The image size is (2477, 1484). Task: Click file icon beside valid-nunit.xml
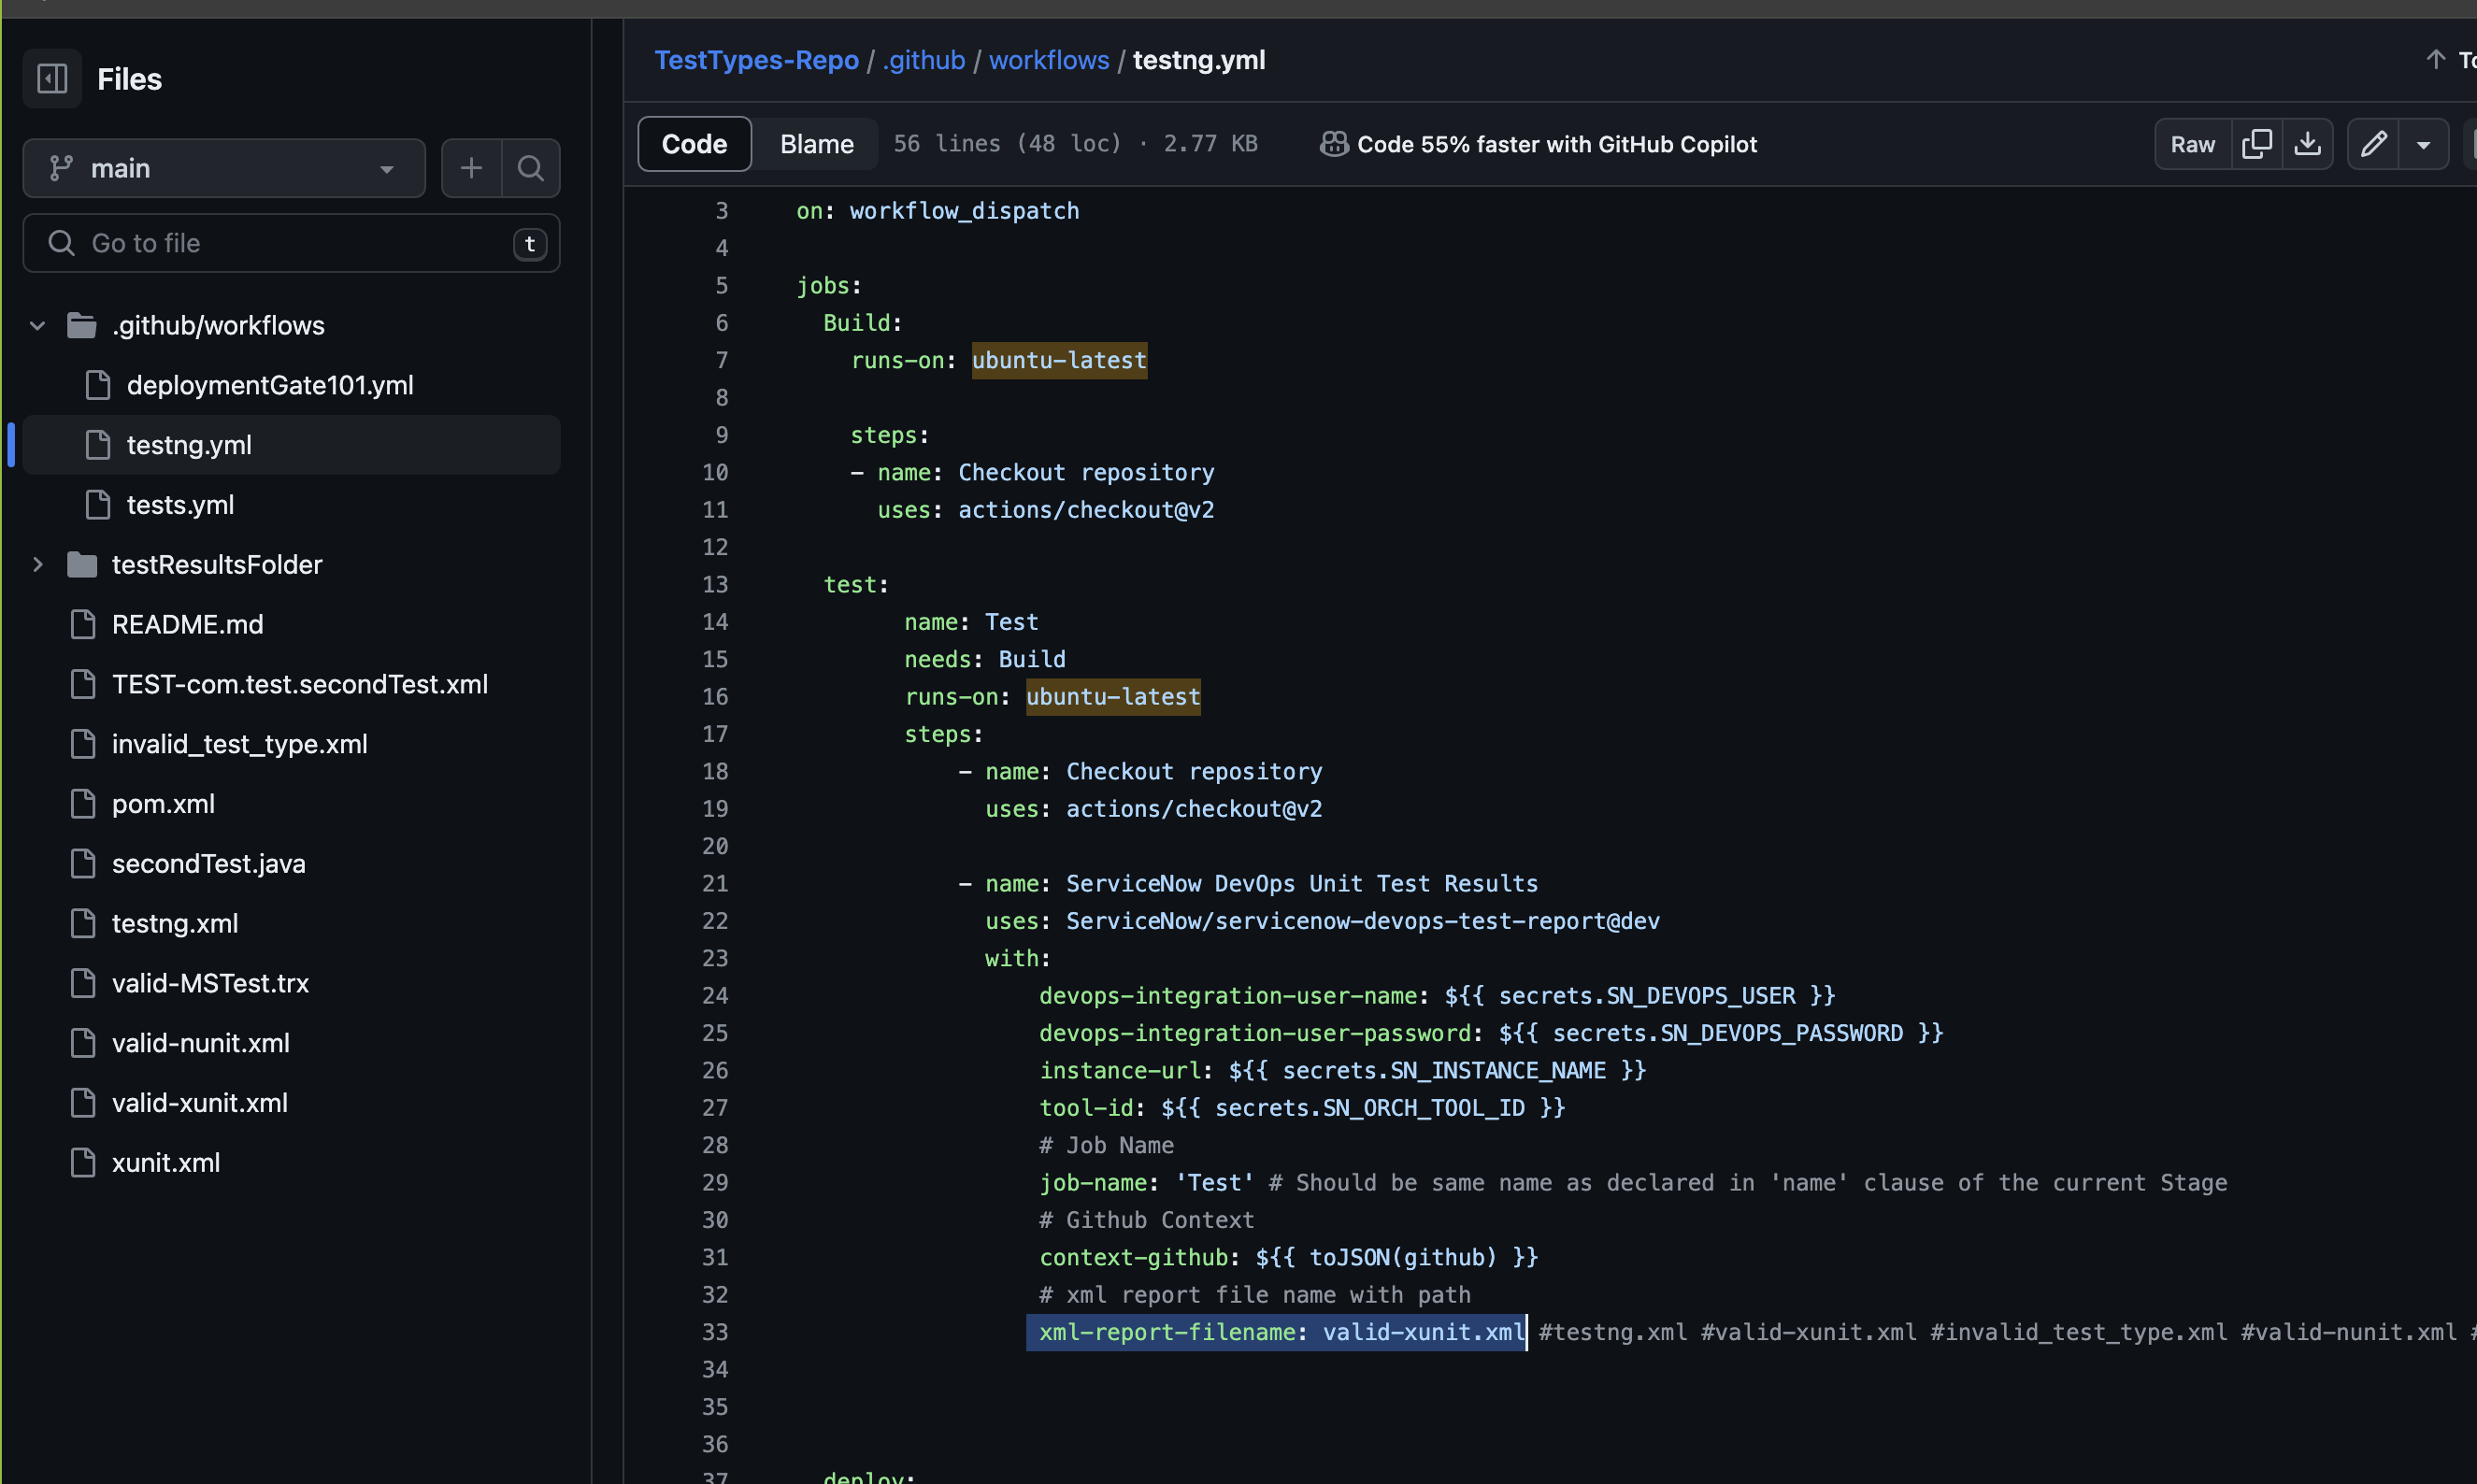click(x=83, y=1043)
